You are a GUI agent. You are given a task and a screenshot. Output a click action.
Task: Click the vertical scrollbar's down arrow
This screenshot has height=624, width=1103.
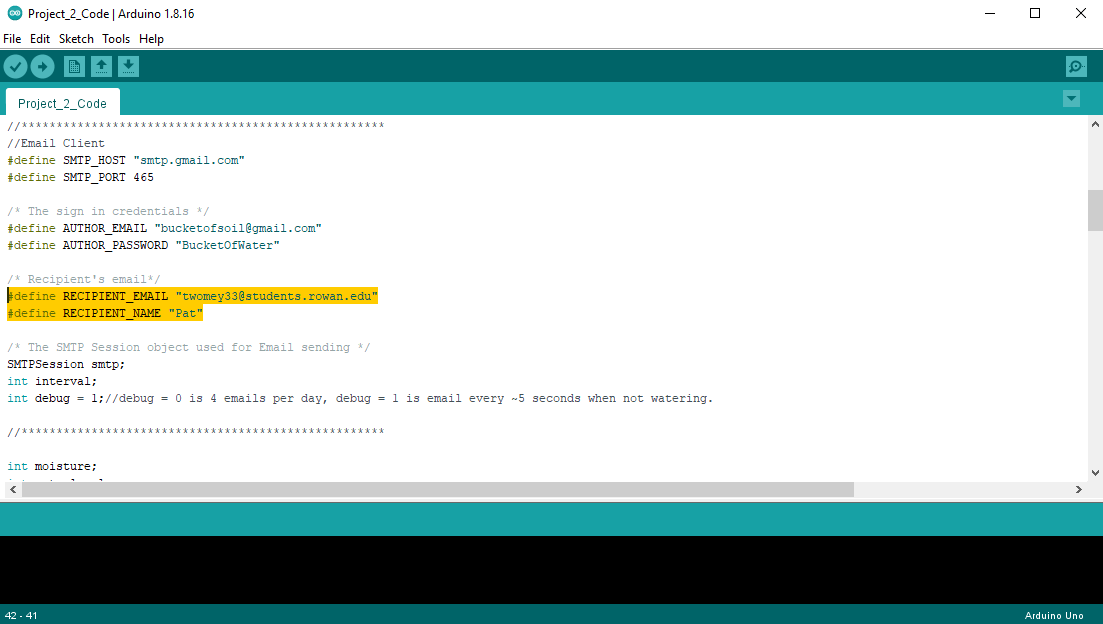pyautogui.click(x=1095, y=471)
